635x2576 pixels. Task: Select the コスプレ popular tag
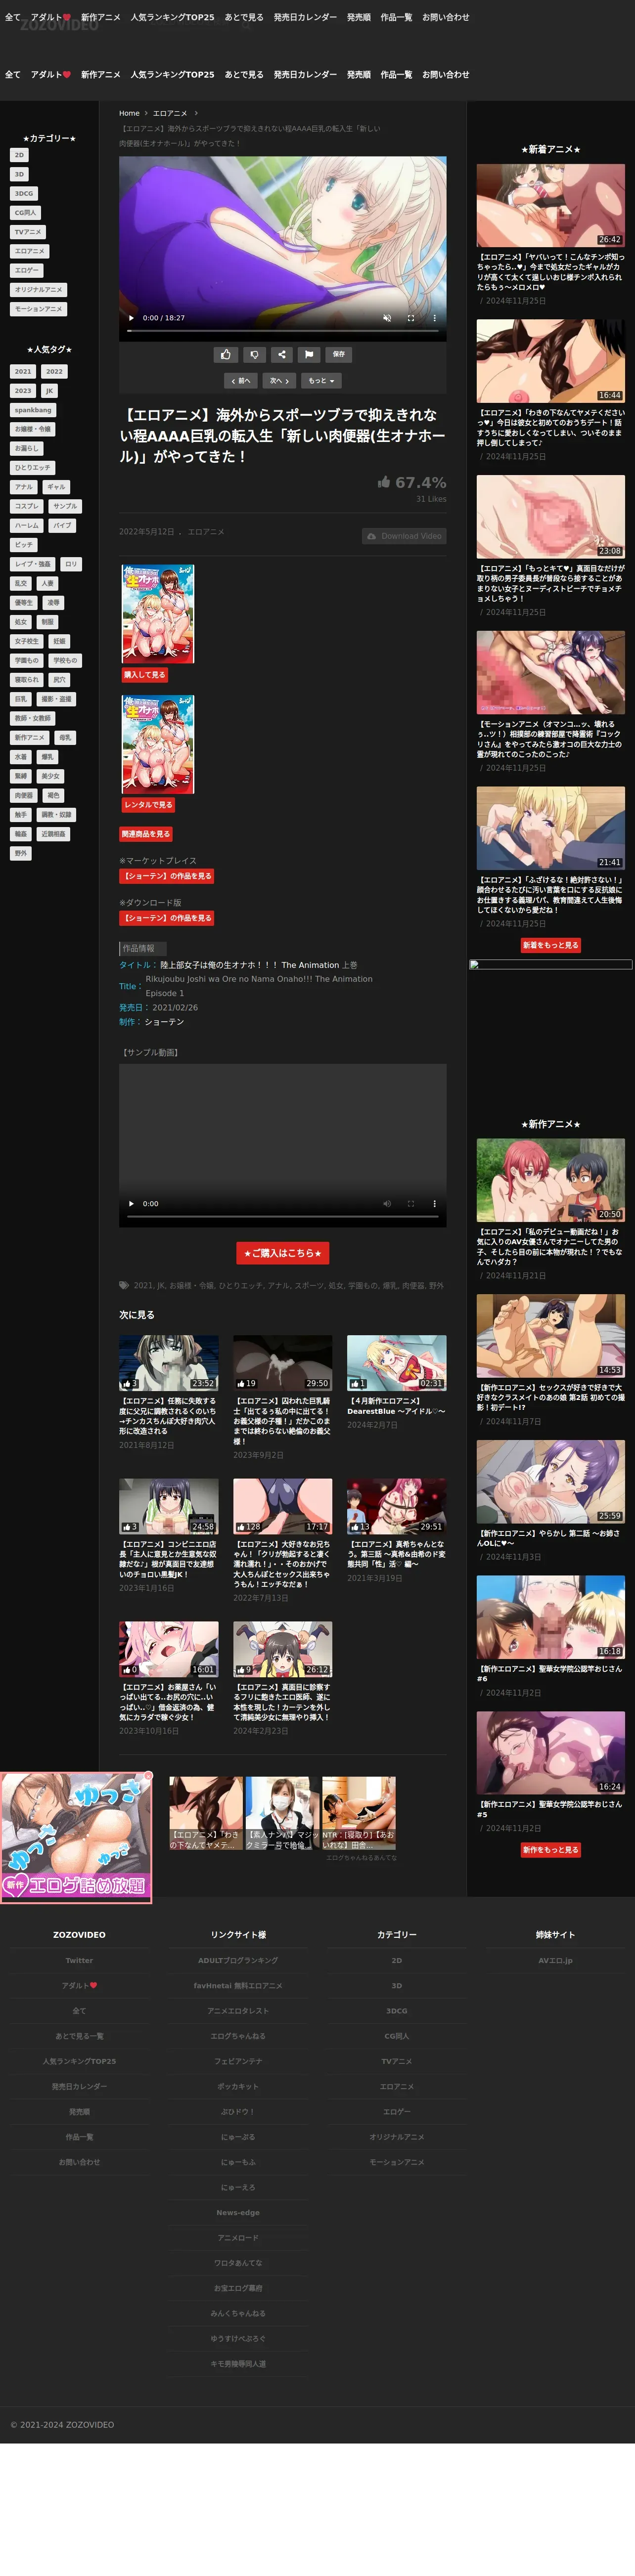(x=27, y=506)
